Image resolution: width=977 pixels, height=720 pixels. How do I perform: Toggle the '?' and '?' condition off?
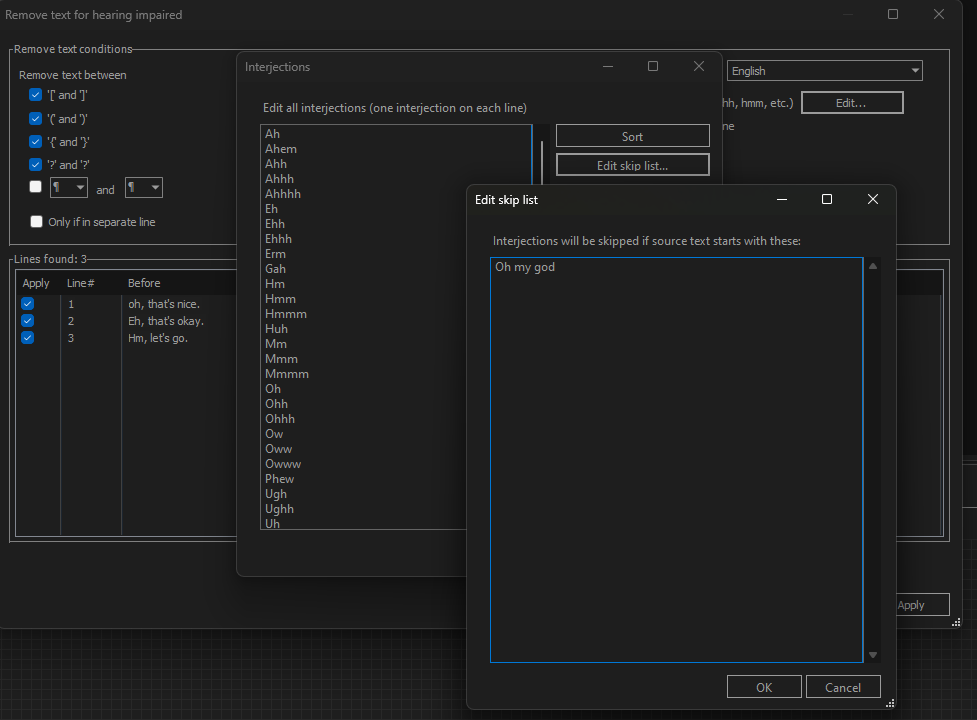[x=33, y=164]
